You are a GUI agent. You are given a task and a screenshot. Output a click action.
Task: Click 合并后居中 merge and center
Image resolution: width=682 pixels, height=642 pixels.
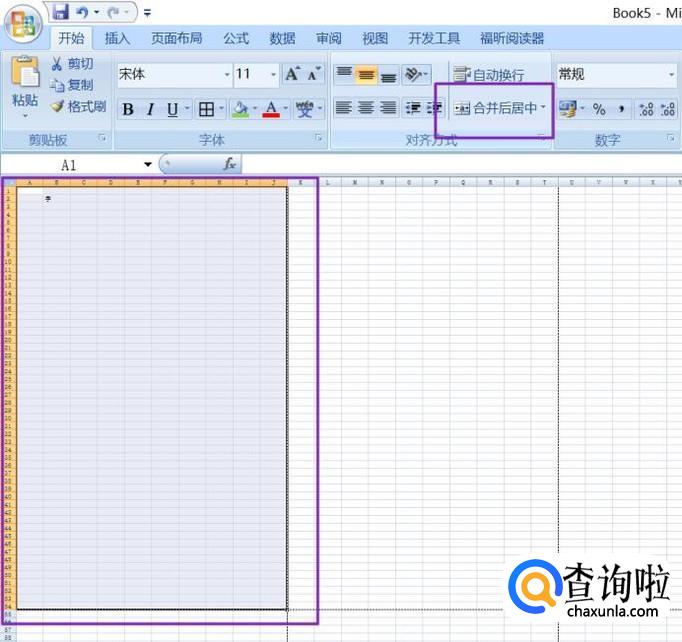(x=495, y=108)
